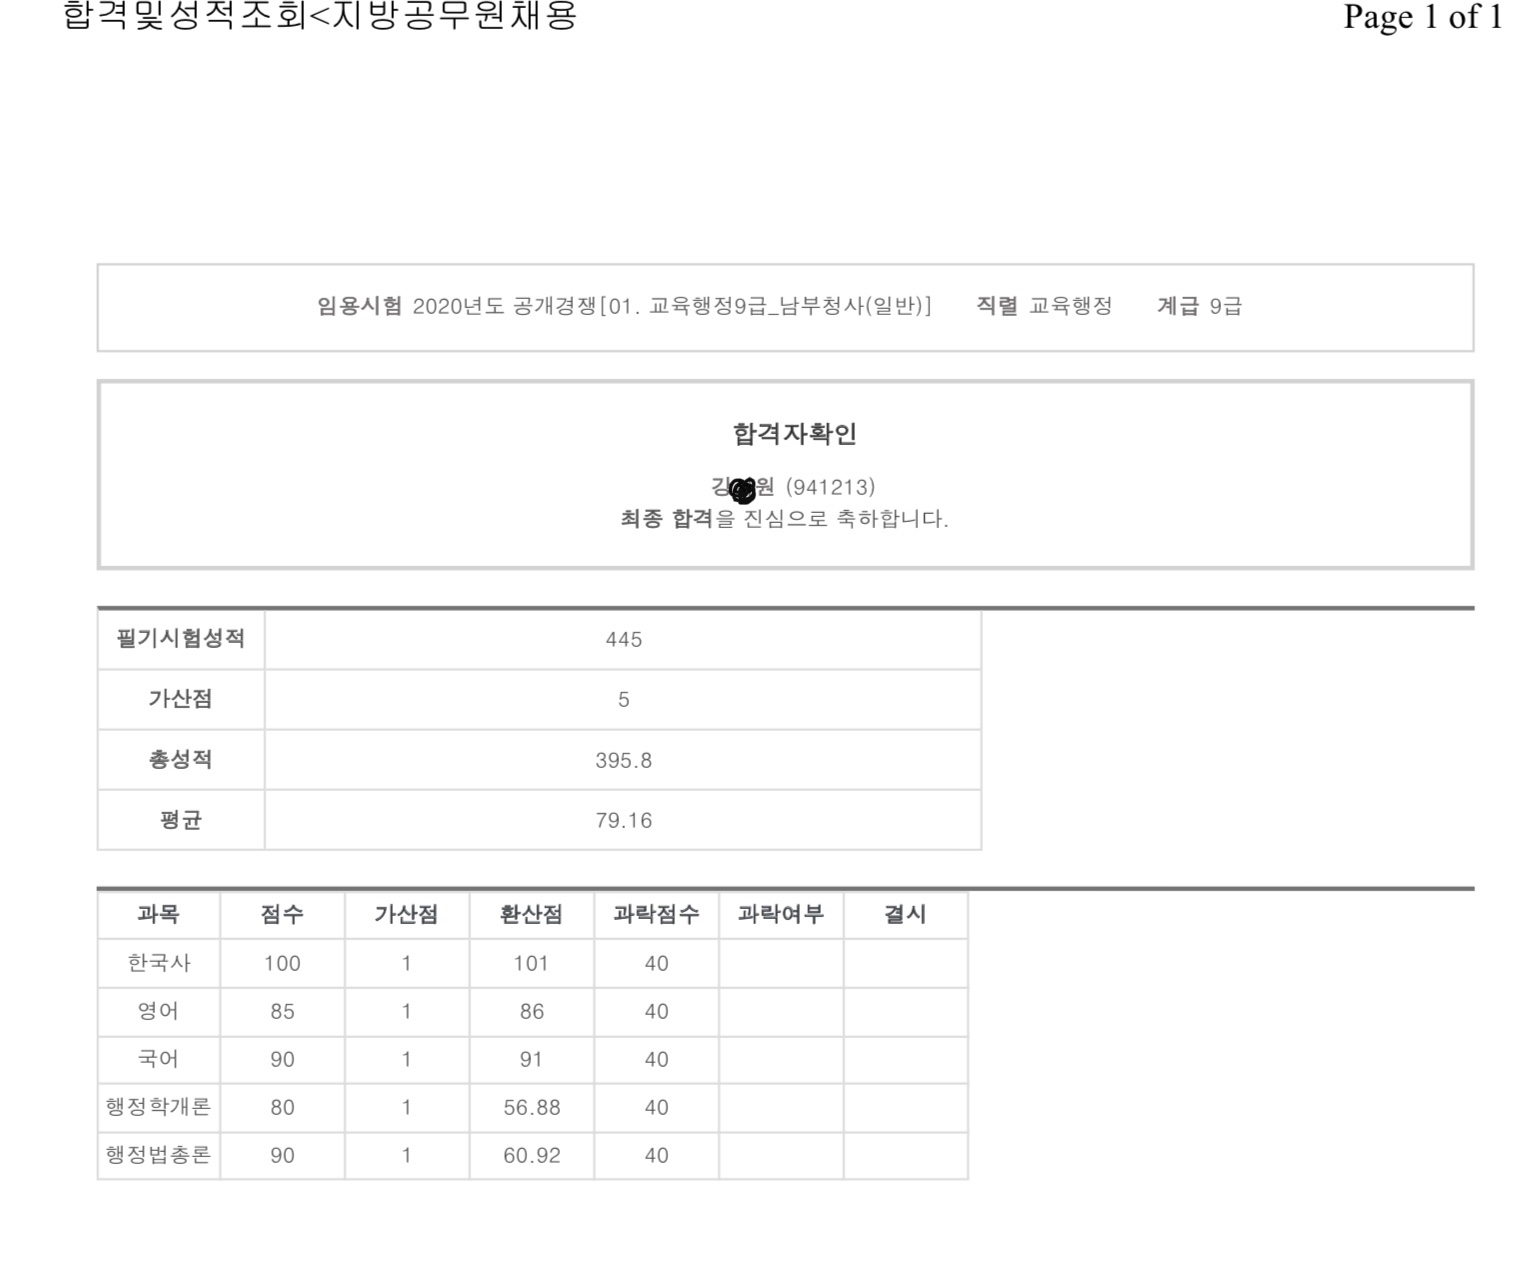Select the 총성적 value 395.8
Screen dimensions: 1536x1270
(623, 761)
